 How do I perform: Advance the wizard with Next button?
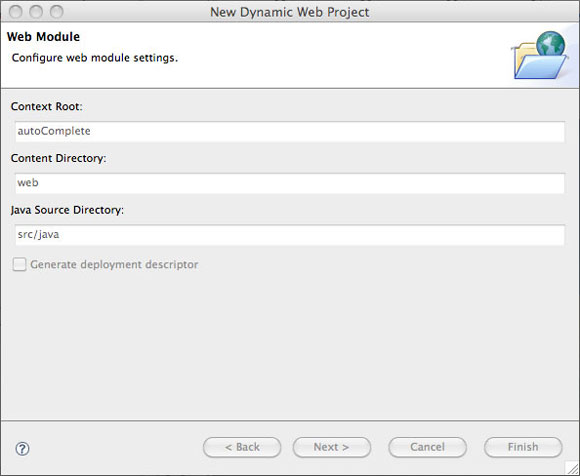pos(332,447)
